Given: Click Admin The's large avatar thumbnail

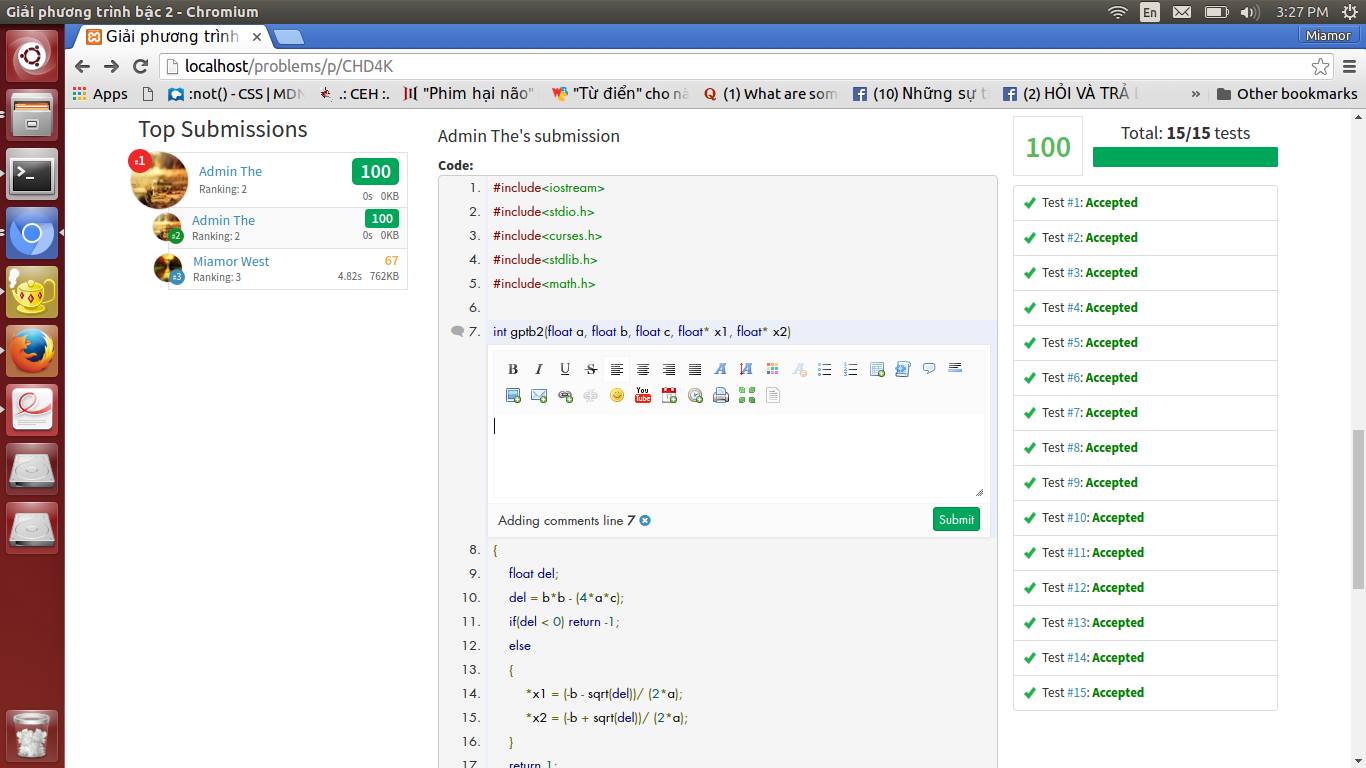Looking at the screenshot, I should (160, 180).
